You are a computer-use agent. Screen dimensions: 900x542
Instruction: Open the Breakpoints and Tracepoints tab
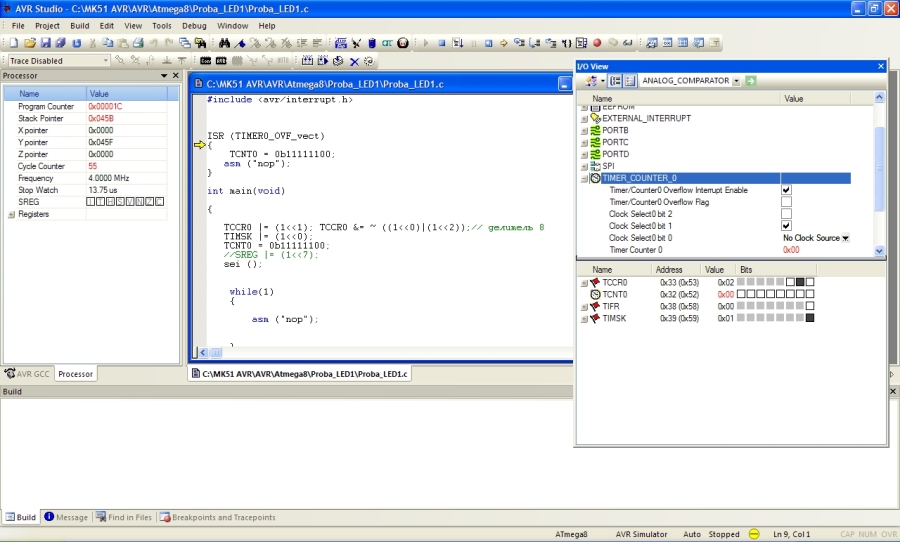[x=217, y=518]
